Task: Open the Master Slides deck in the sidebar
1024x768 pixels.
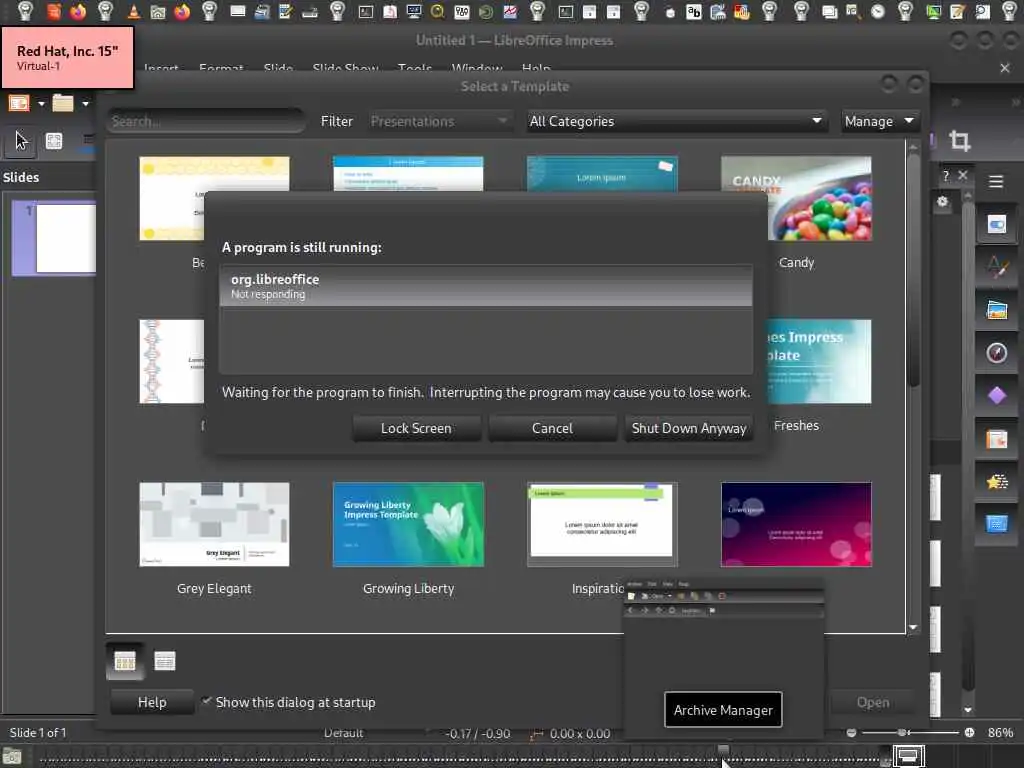Action: point(997,524)
